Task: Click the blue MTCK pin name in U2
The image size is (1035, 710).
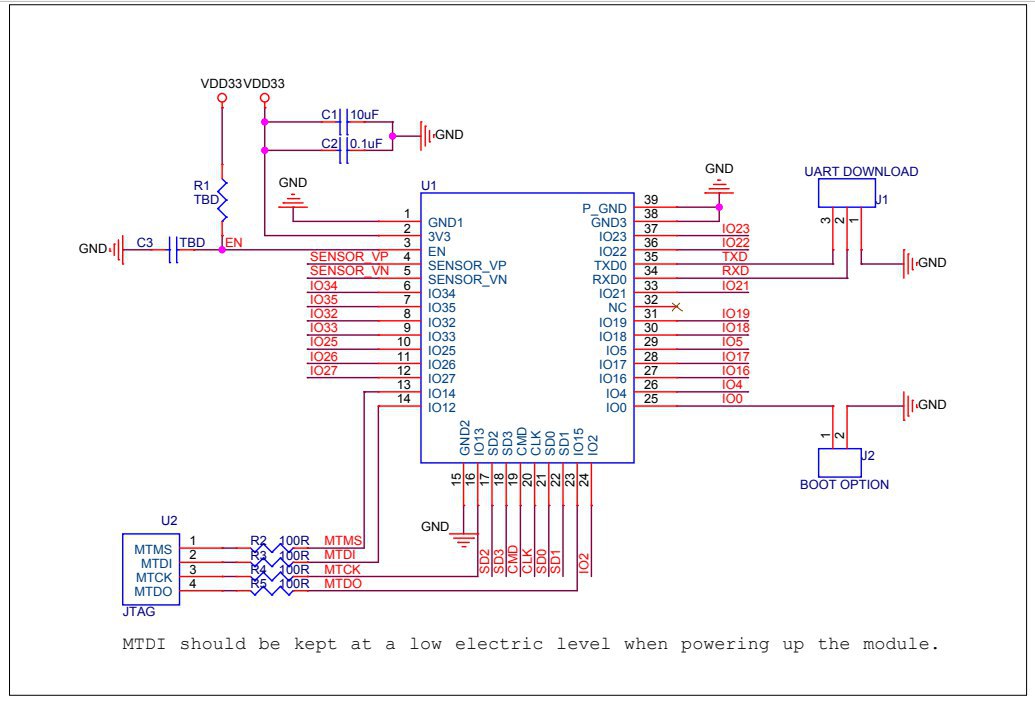Action: coord(154,577)
